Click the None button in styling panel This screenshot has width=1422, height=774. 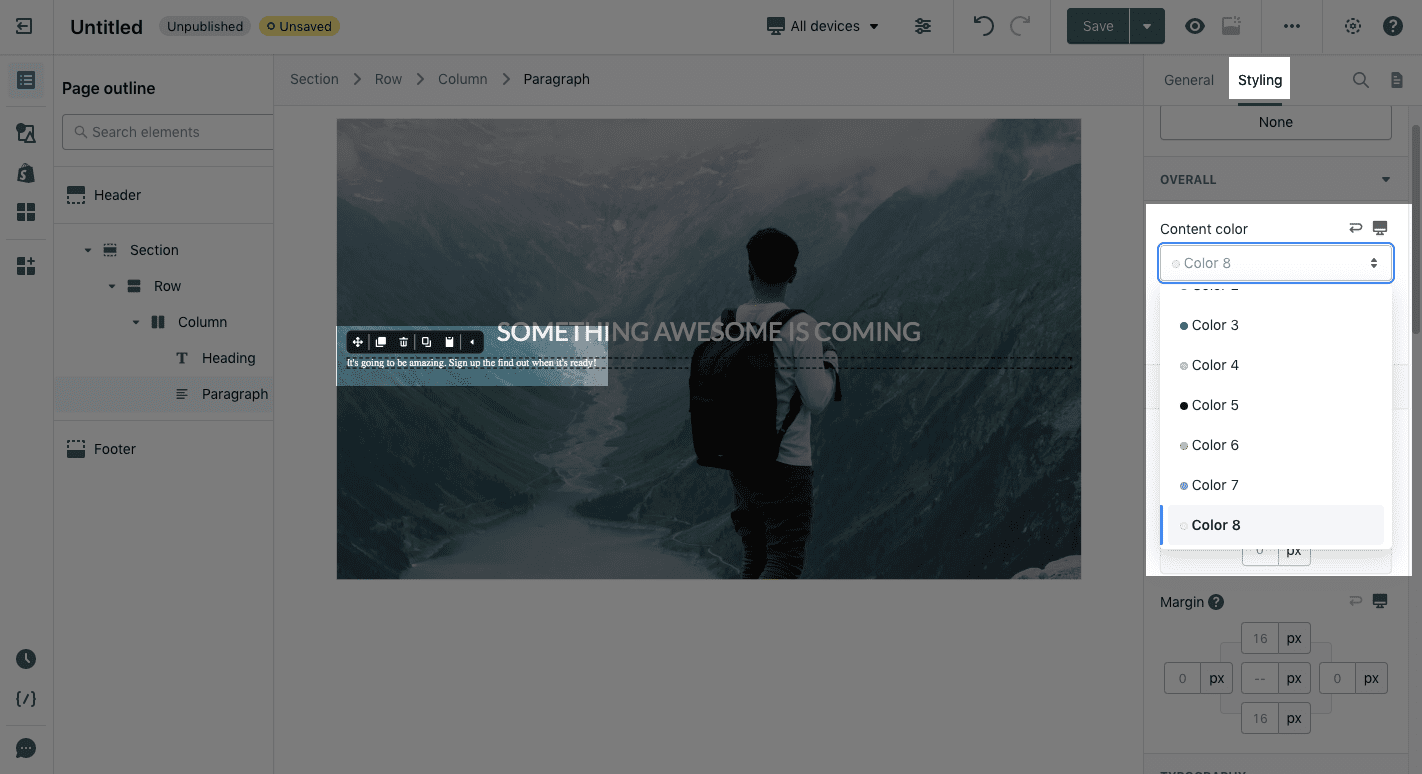[1275, 122]
